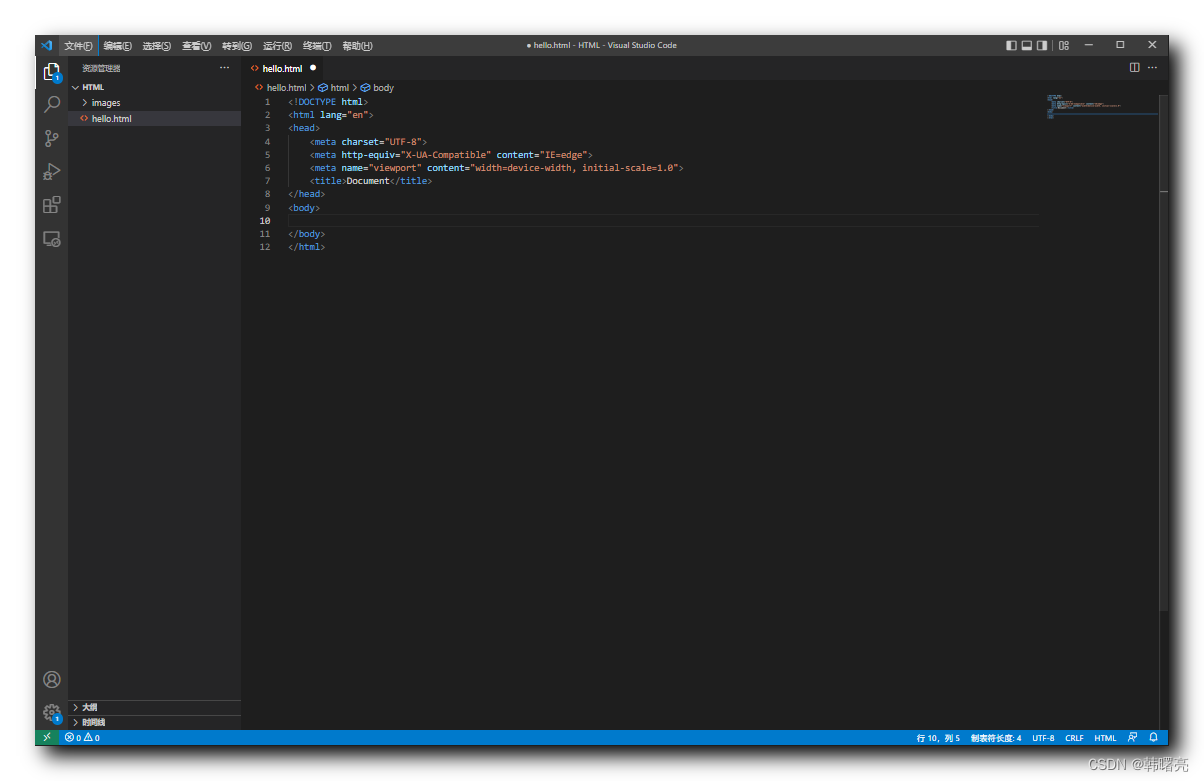Viewport: 1204px width, 781px height.
Task: Open the Extensions view
Action: pyautogui.click(x=51, y=205)
